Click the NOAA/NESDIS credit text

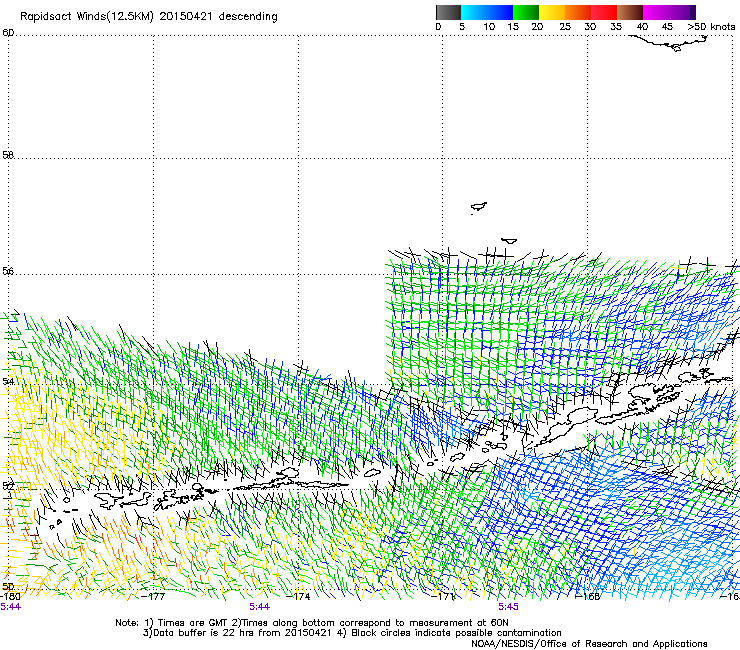coord(589,643)
